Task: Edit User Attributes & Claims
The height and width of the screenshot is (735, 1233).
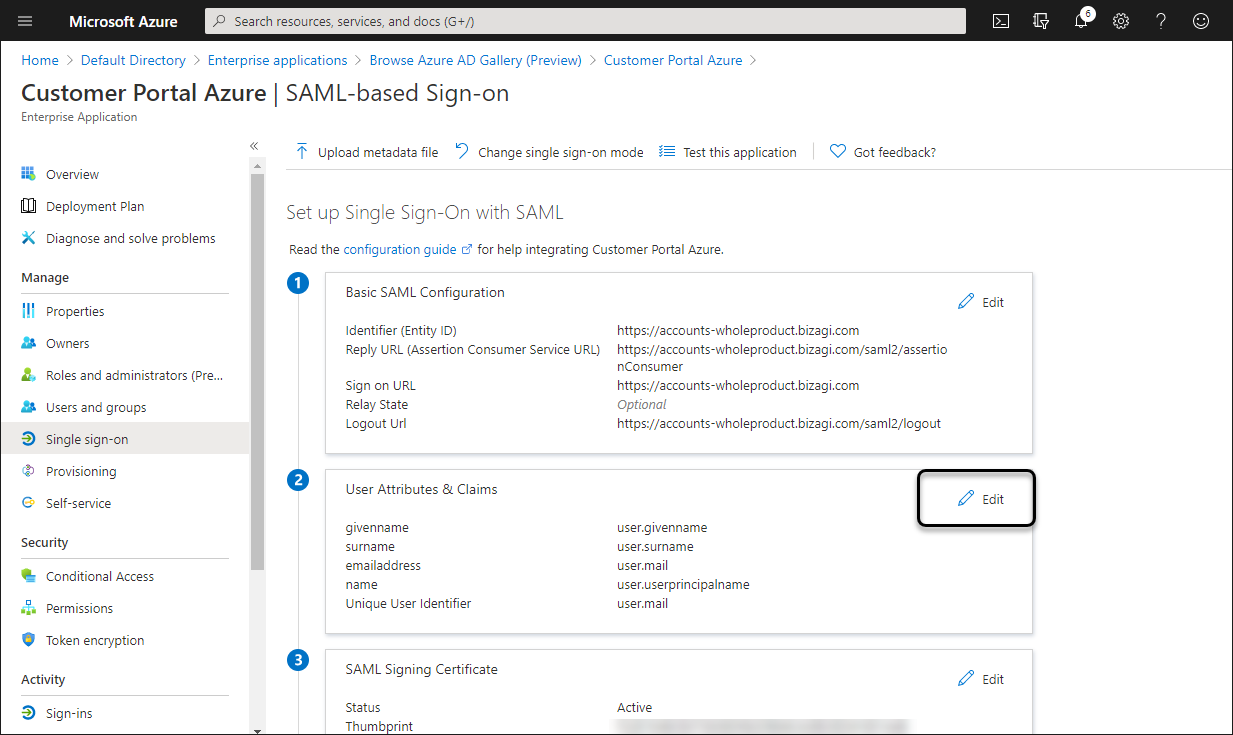Action: pos(981,499)
